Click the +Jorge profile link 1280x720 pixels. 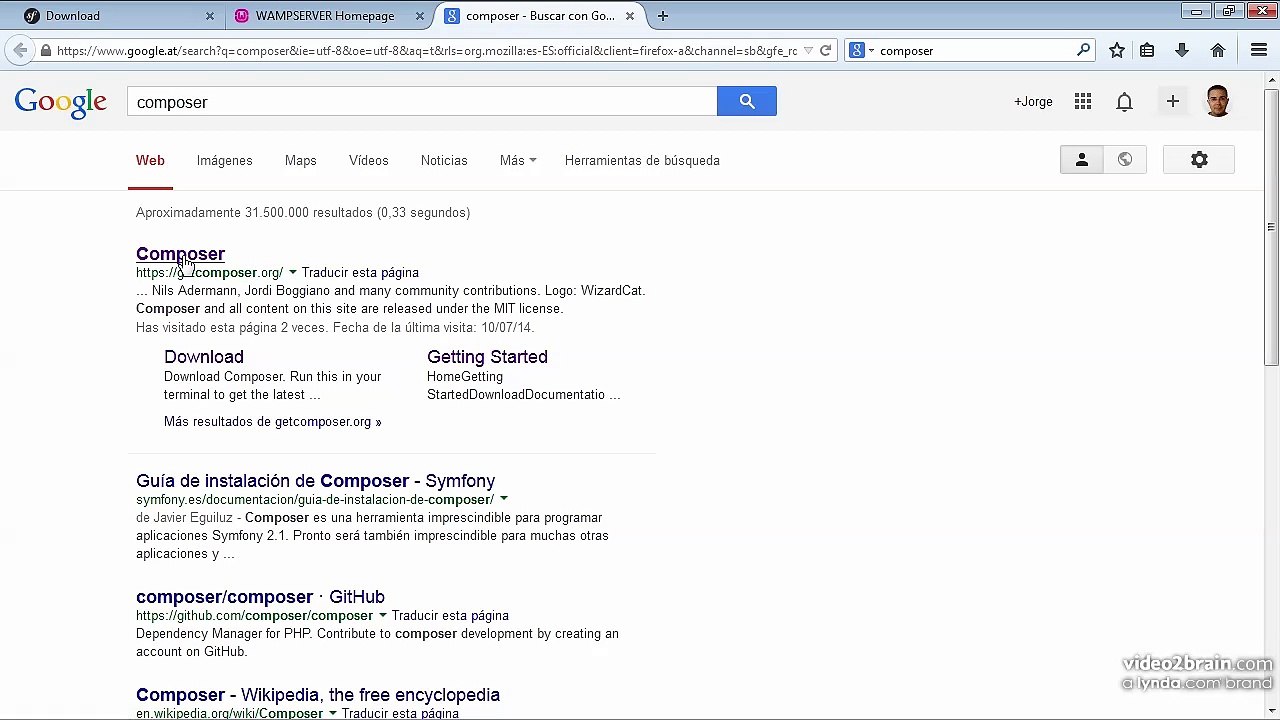1033,101
